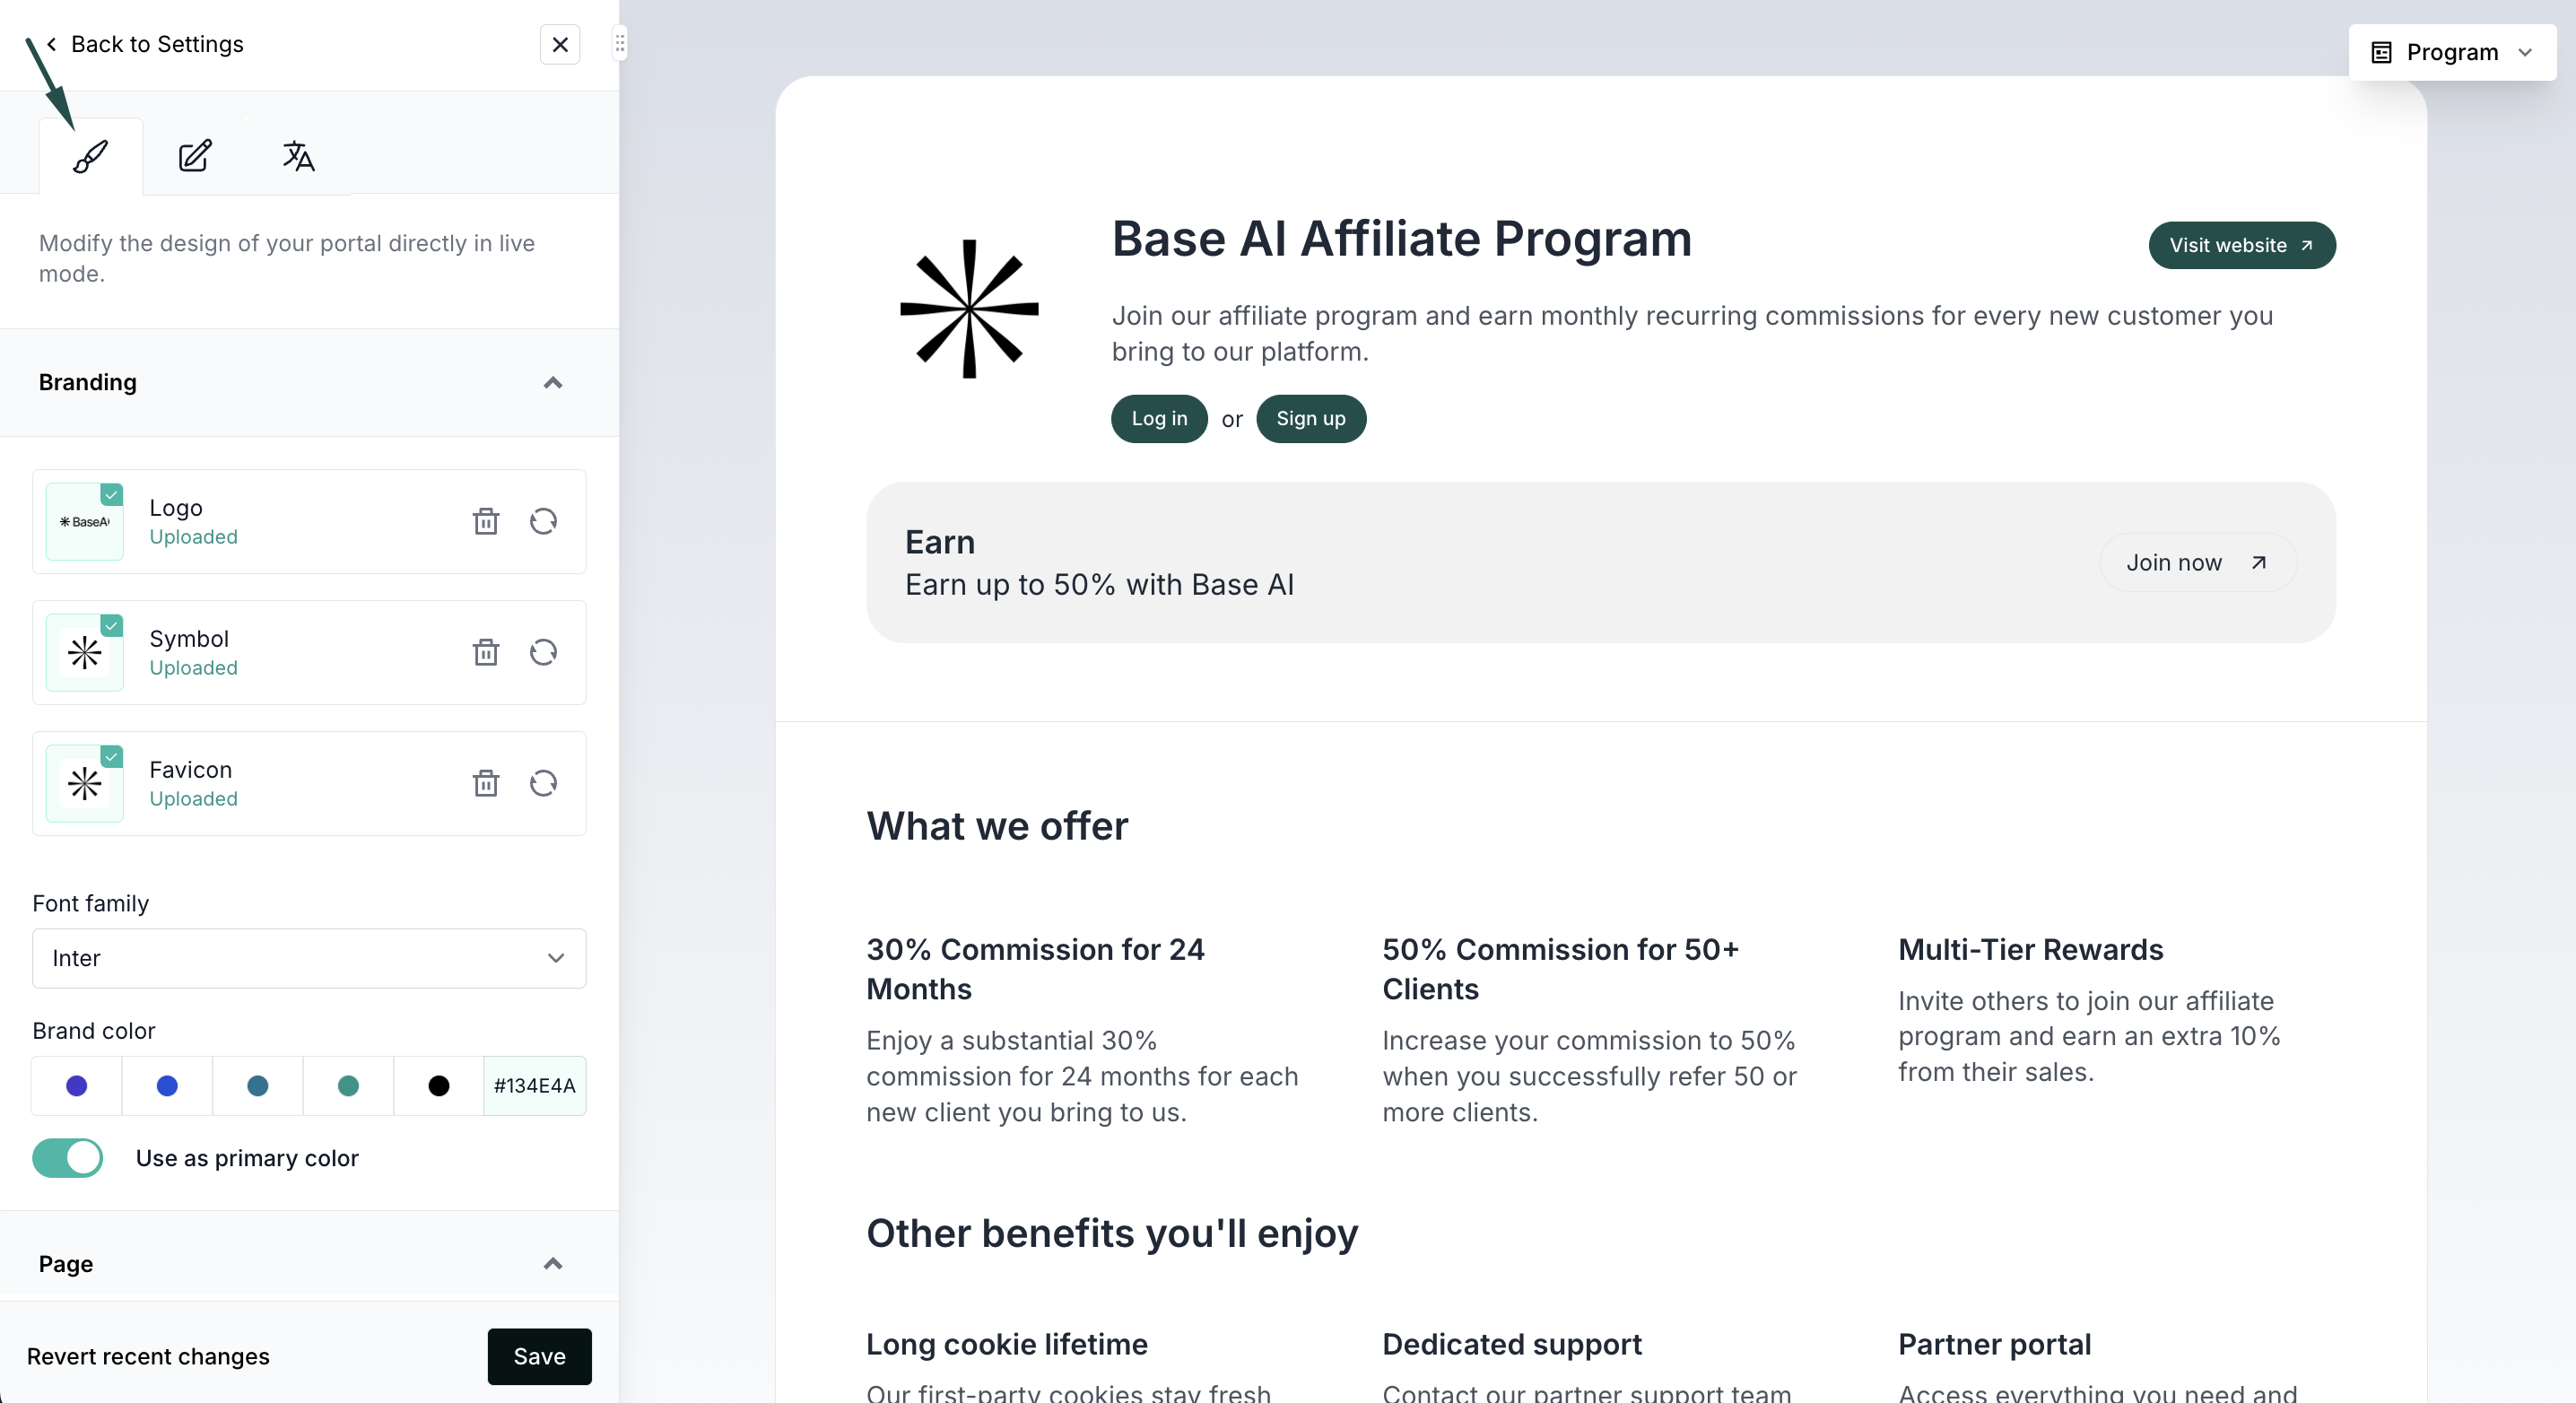Select the black brand color swatch

tap(438, 1086)
